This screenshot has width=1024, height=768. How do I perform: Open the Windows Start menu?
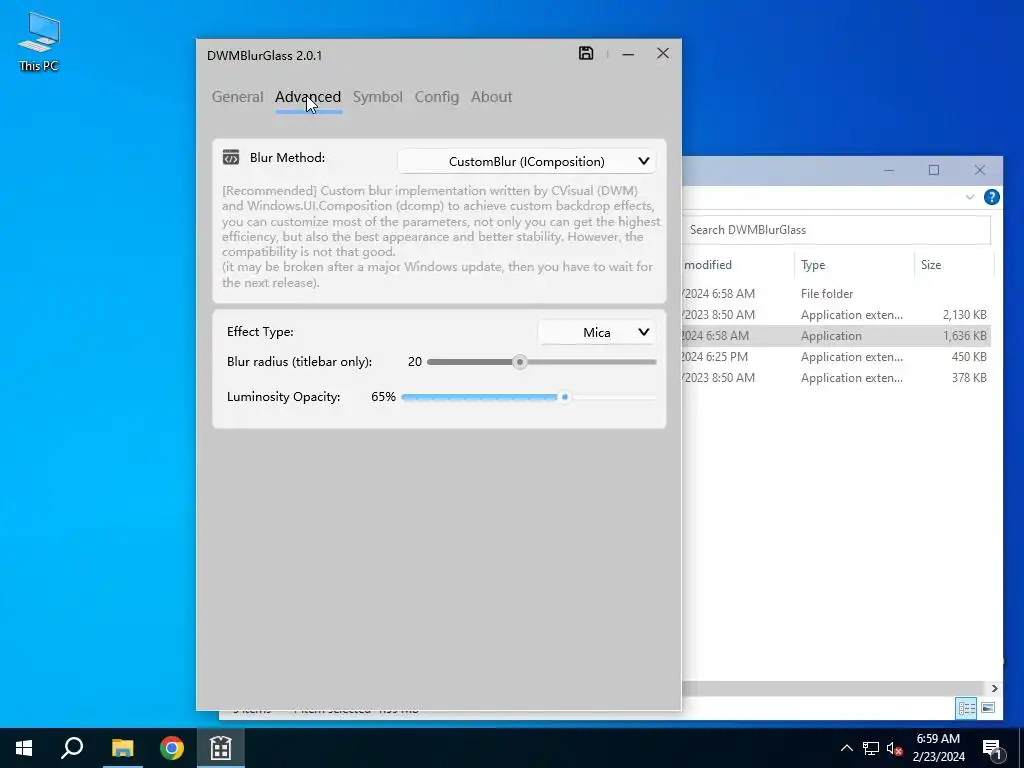24,748
